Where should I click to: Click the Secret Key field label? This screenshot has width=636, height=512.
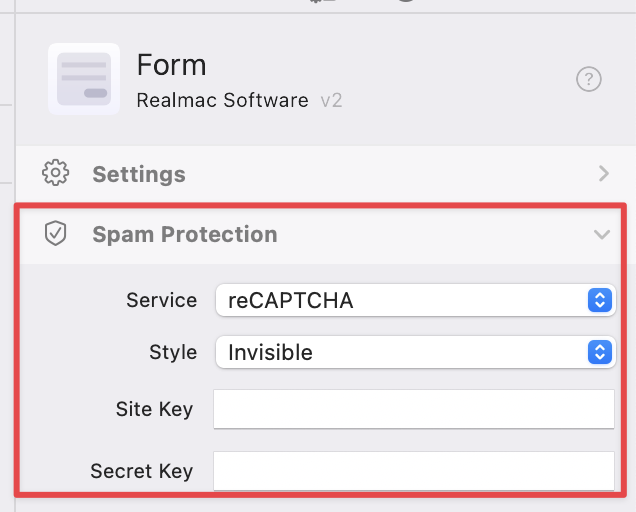141,470
